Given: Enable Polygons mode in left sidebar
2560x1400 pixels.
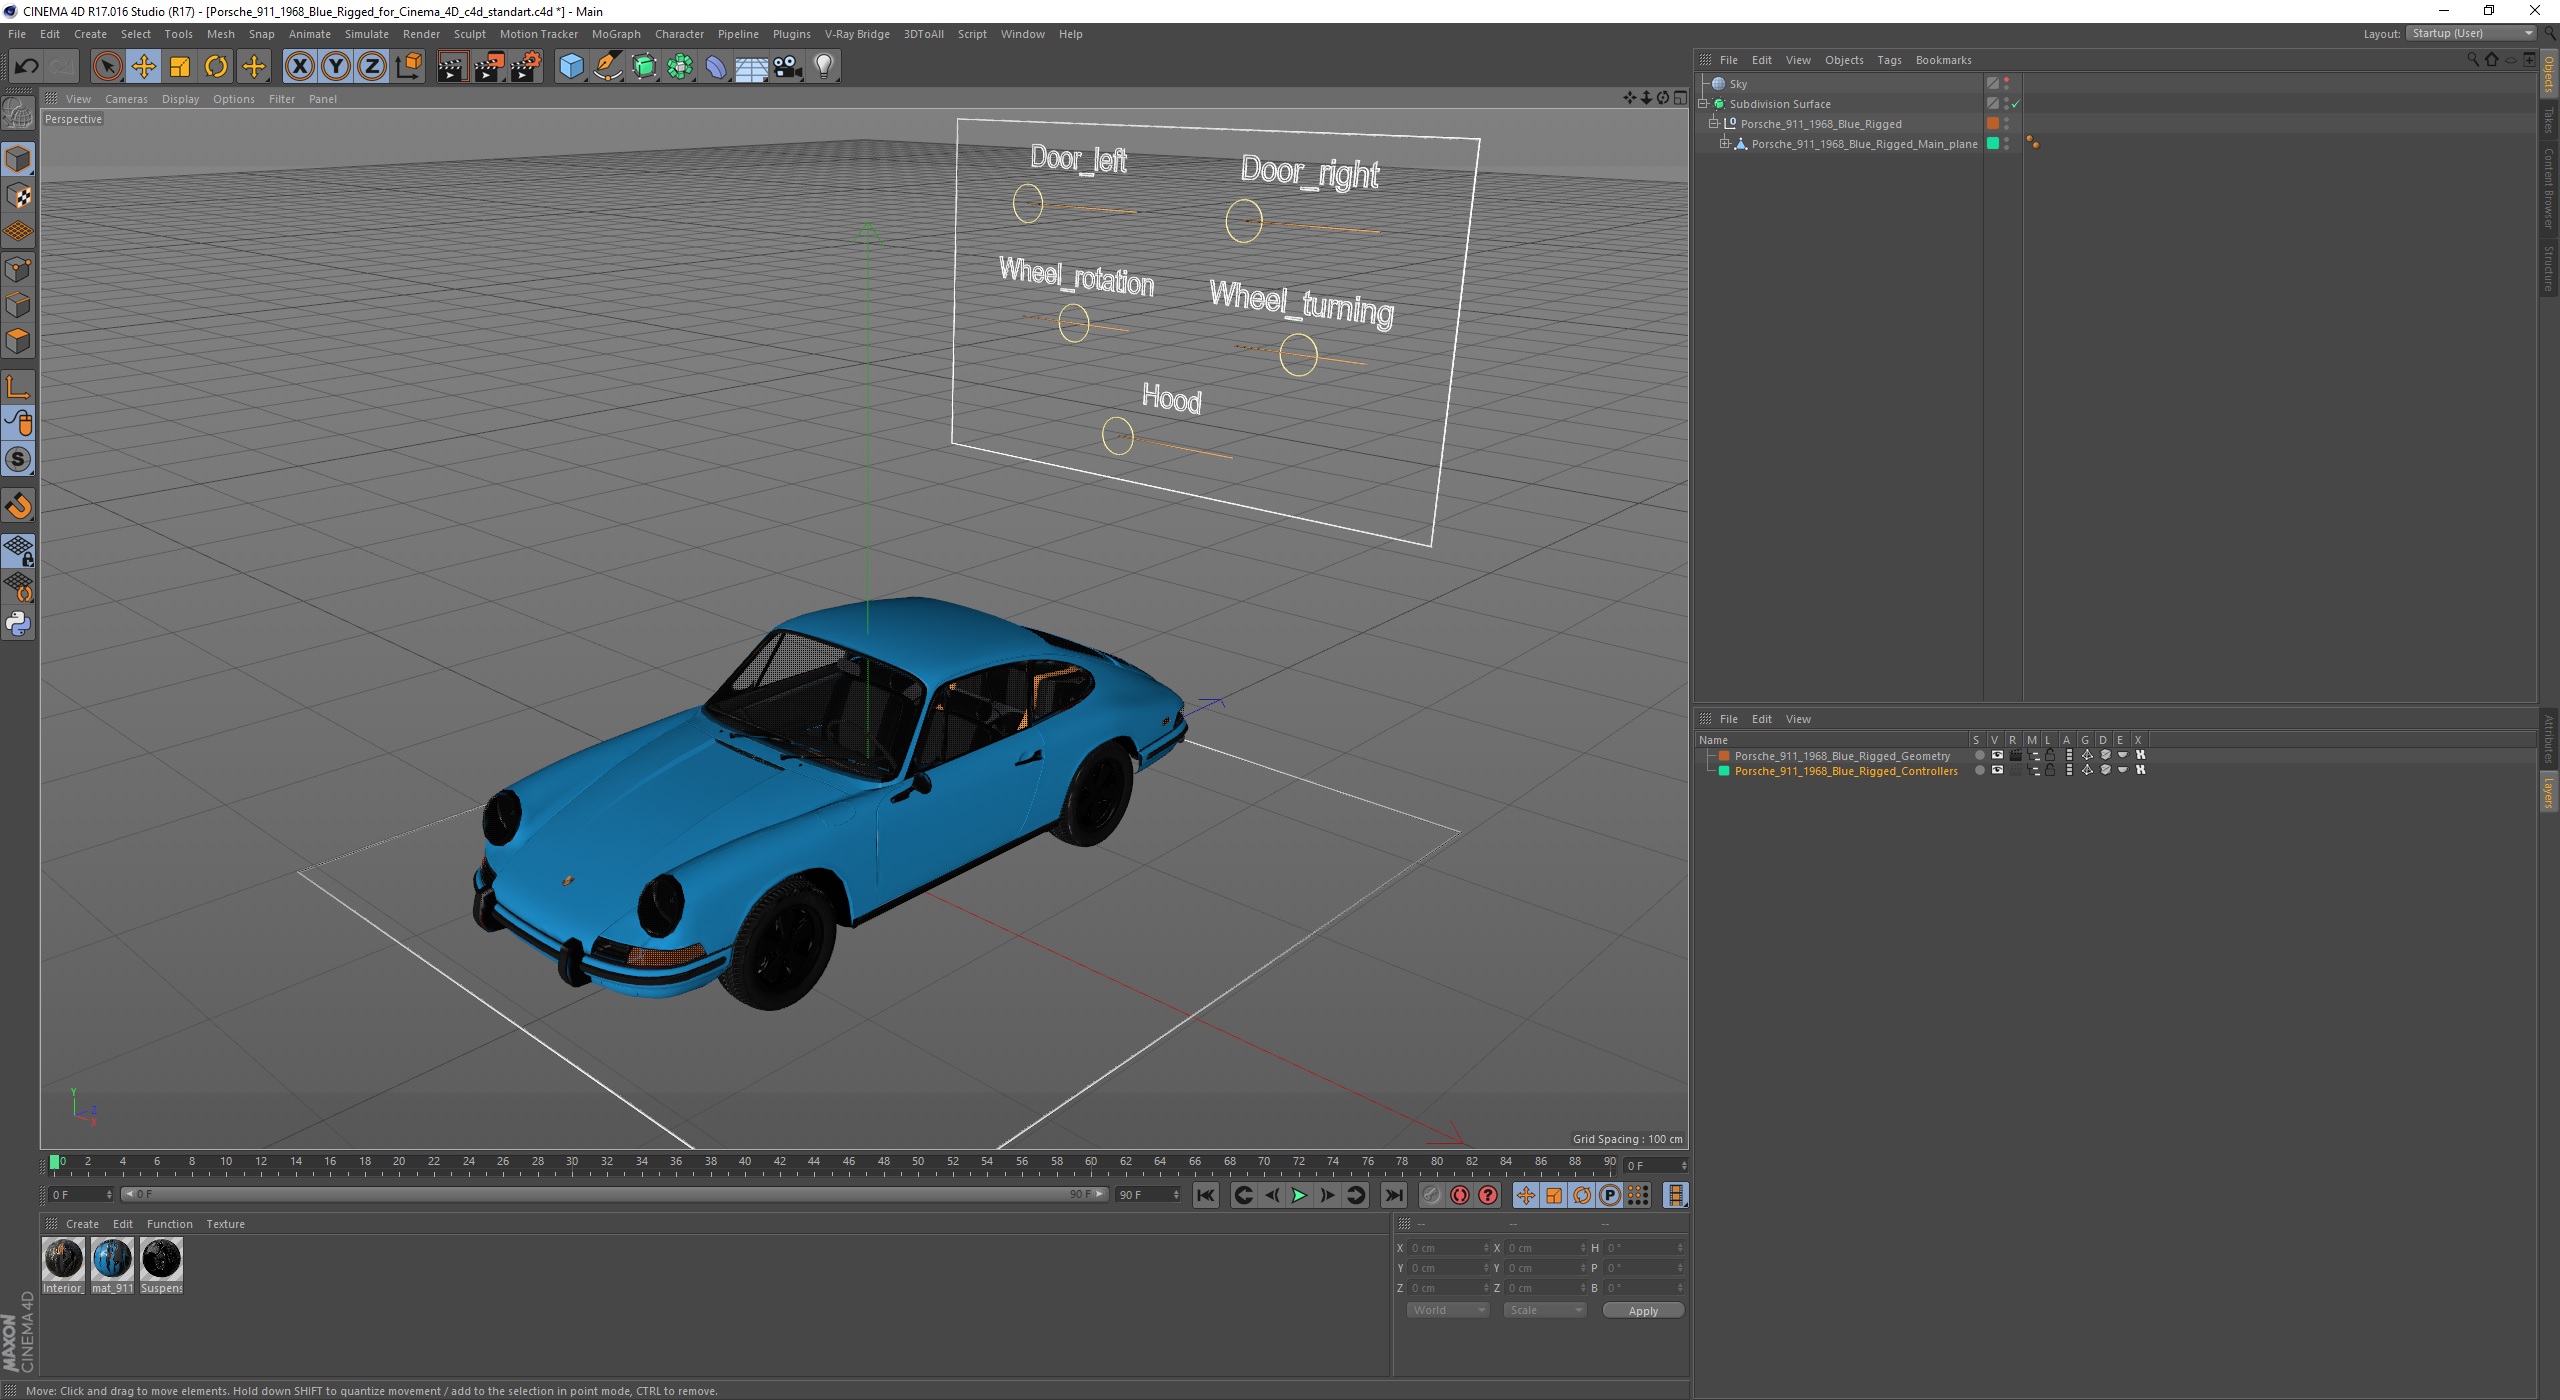Looking at the screenshot, I should coord(18,341).
